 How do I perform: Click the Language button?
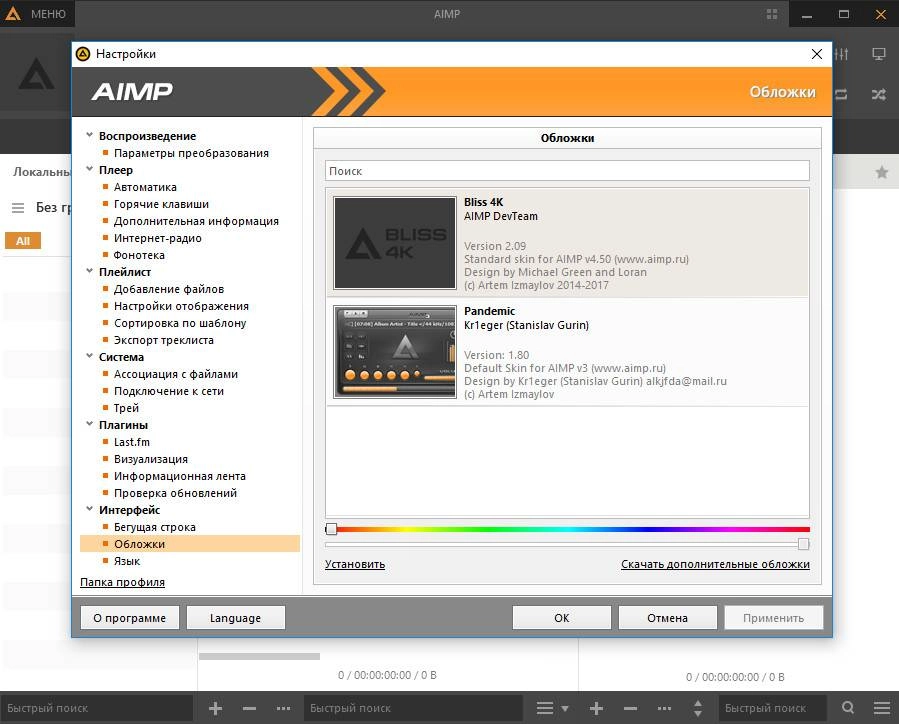236,618
